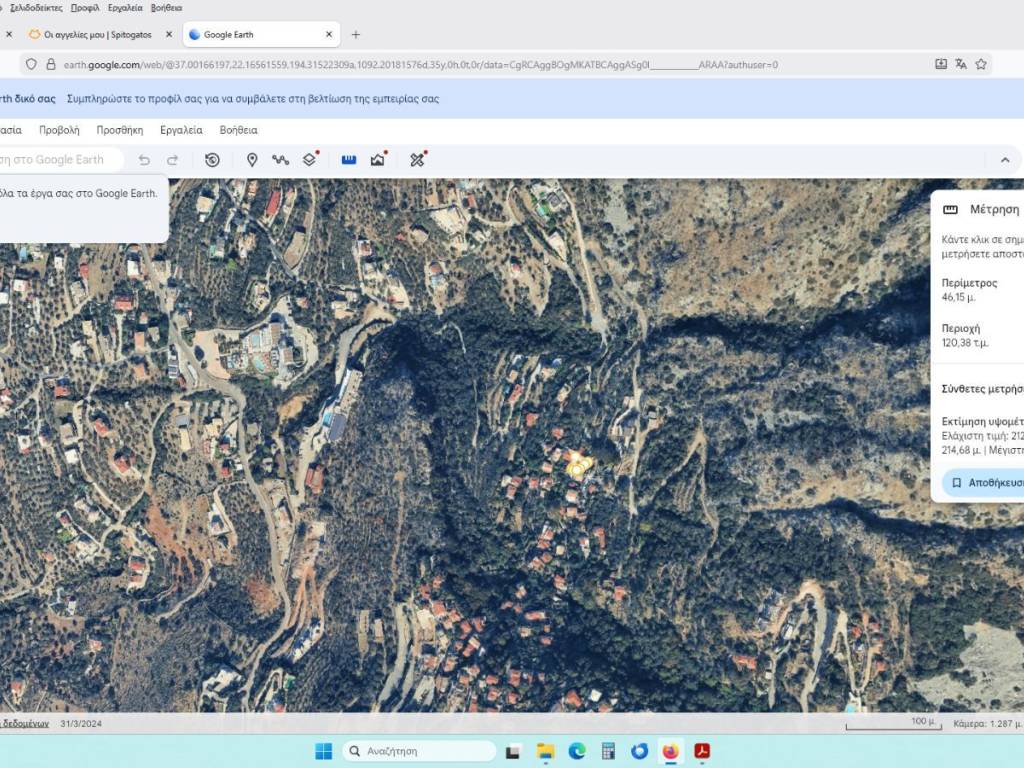This screenshot has width=1024, height=768.
Task: Open the map layers icon
Action: (x=310, y=160)
